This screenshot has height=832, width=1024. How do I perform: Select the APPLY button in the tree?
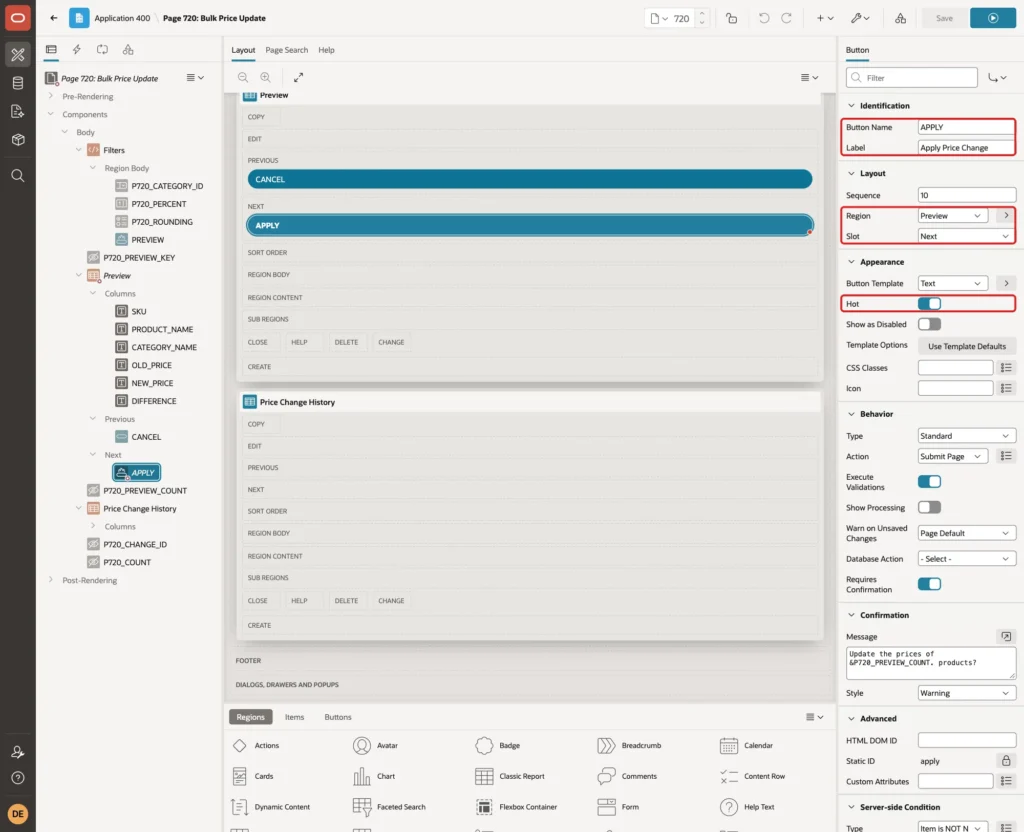point(136,473)
